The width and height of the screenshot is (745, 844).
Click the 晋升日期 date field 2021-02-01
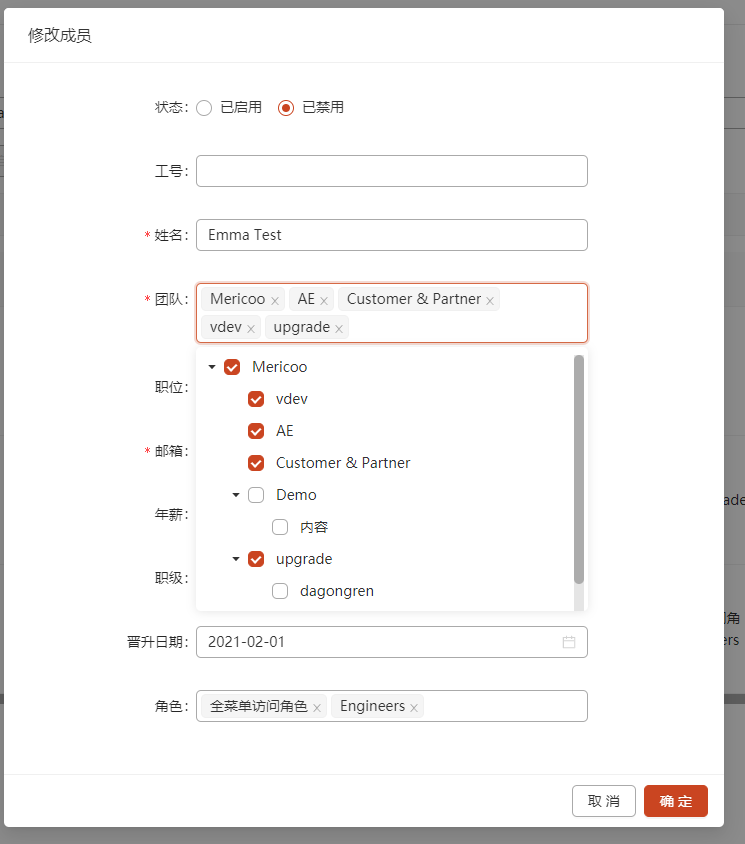[392, 642]
